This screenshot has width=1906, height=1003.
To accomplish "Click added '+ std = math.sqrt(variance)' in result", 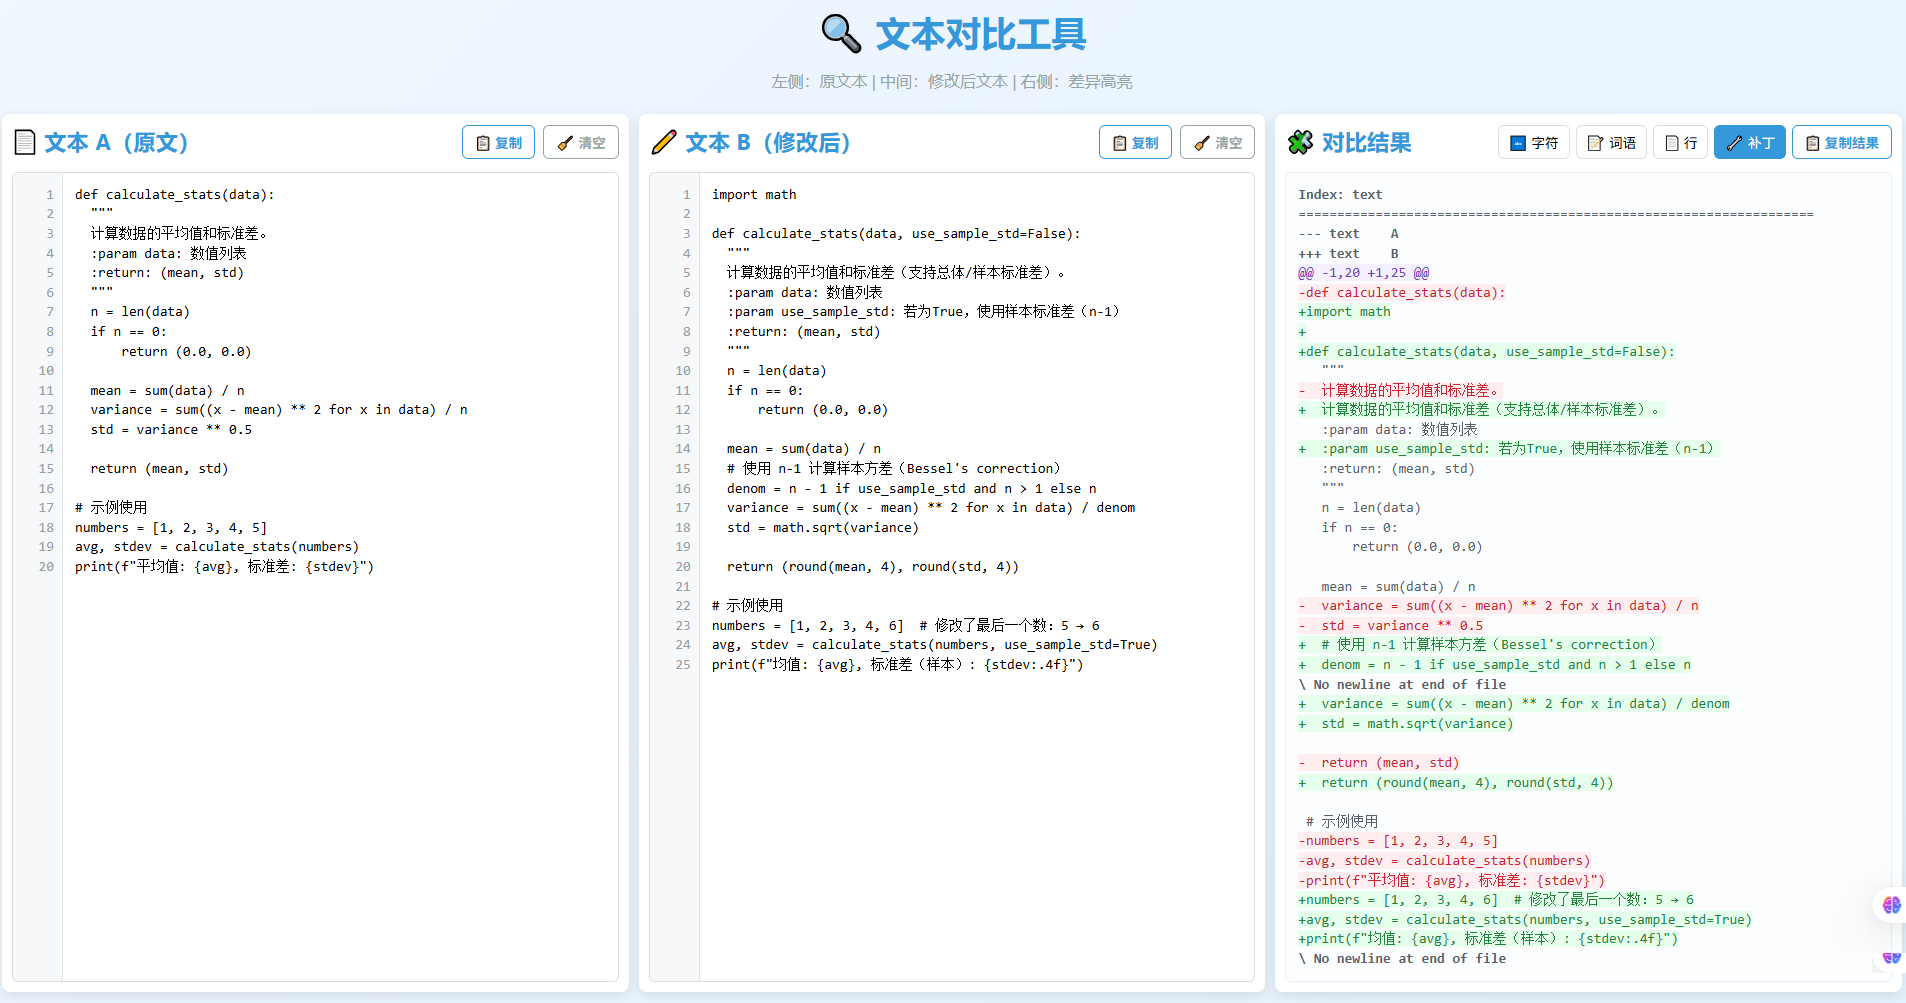I will [1406, 724].
